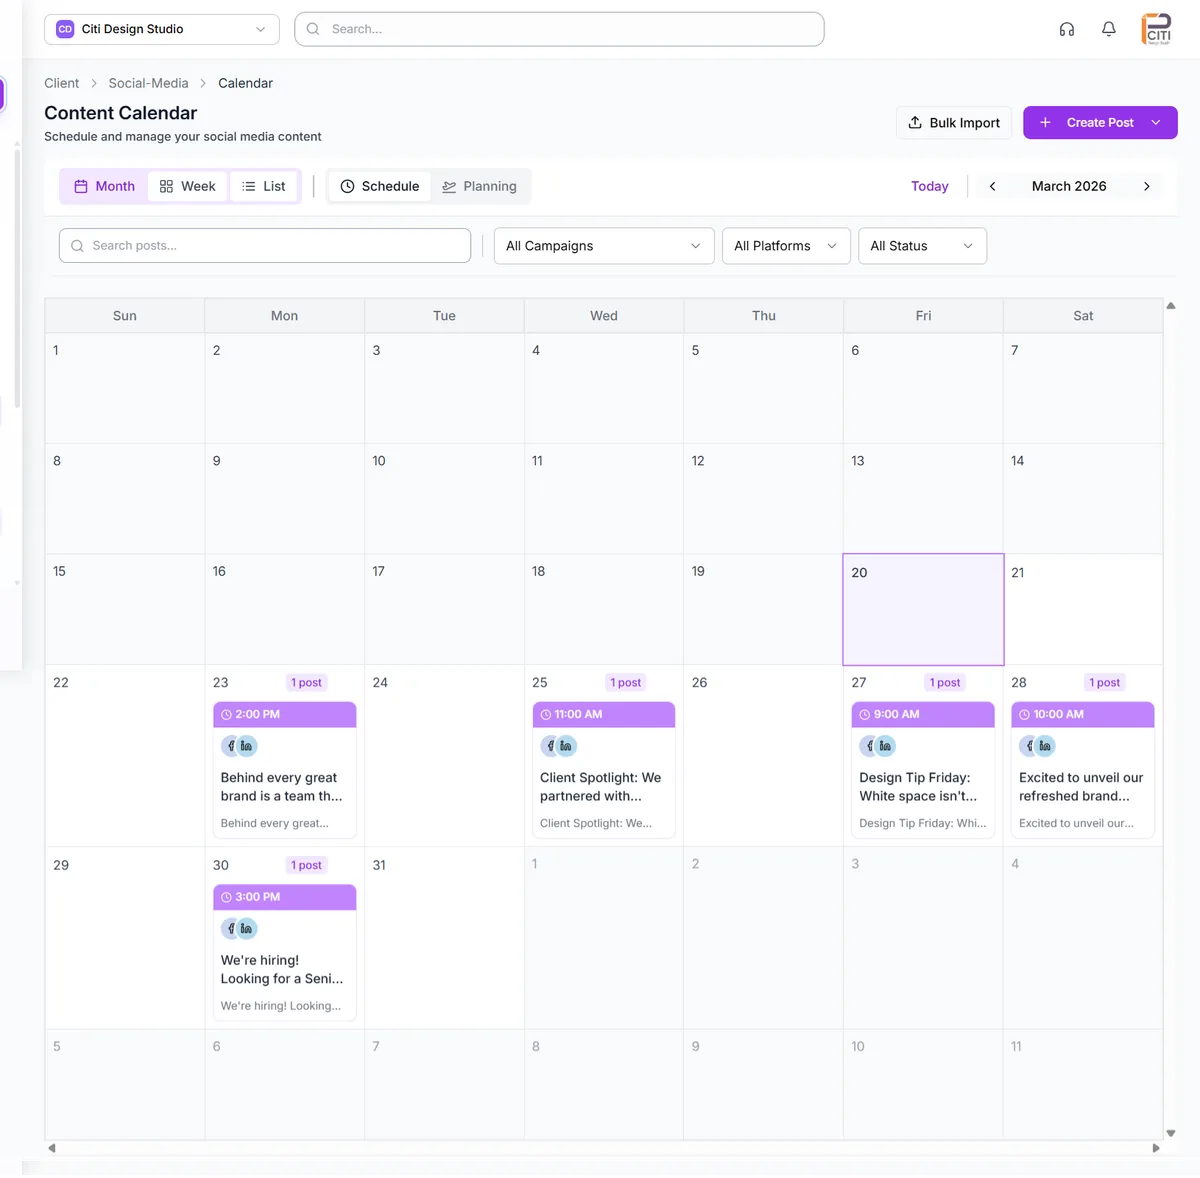Click inside the Search posts field

264,245
